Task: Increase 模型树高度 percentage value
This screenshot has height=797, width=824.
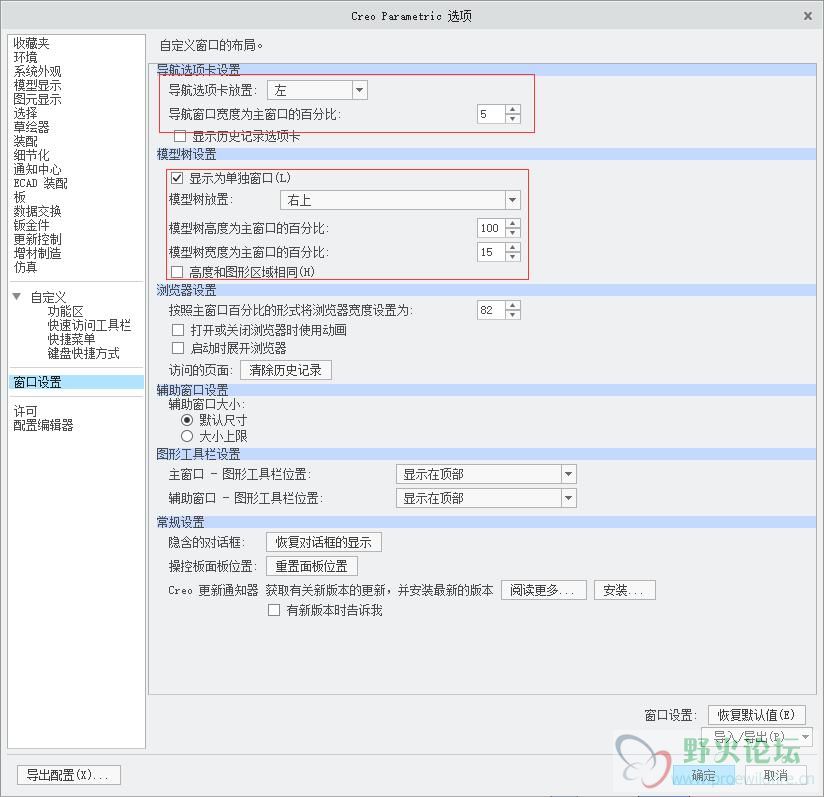Action: 513,223
